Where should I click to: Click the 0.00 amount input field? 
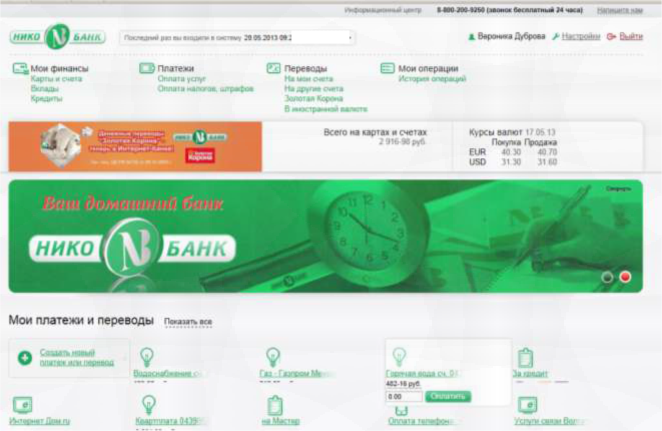404,397
